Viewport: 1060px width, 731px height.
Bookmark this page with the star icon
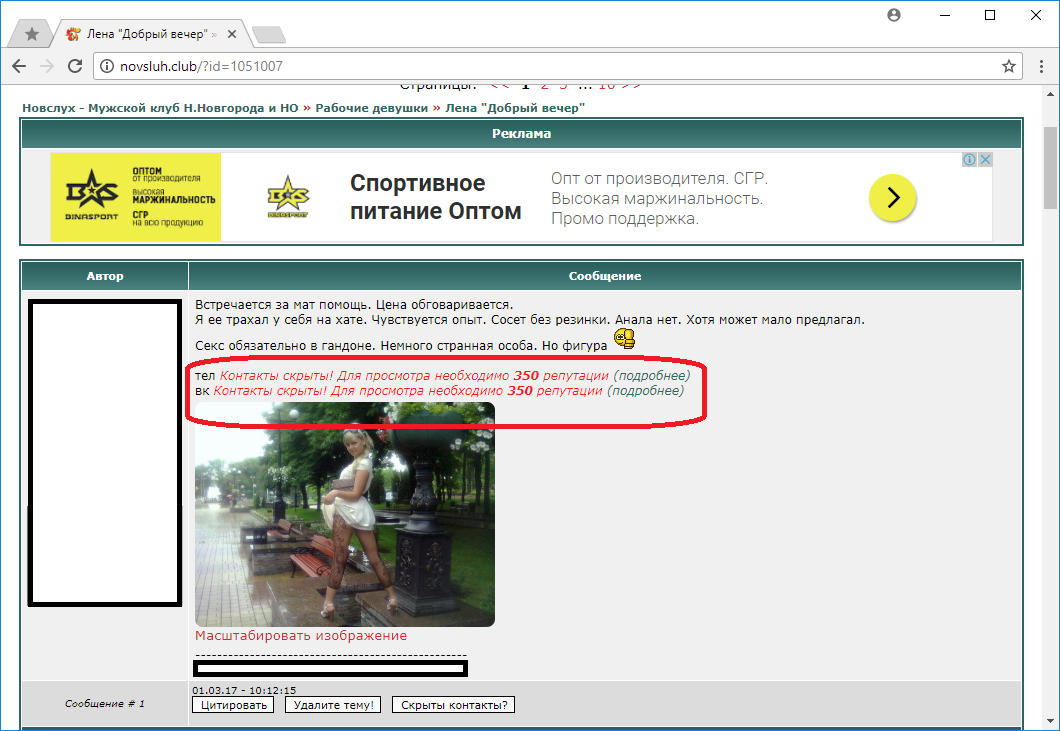pos(1008,66)
